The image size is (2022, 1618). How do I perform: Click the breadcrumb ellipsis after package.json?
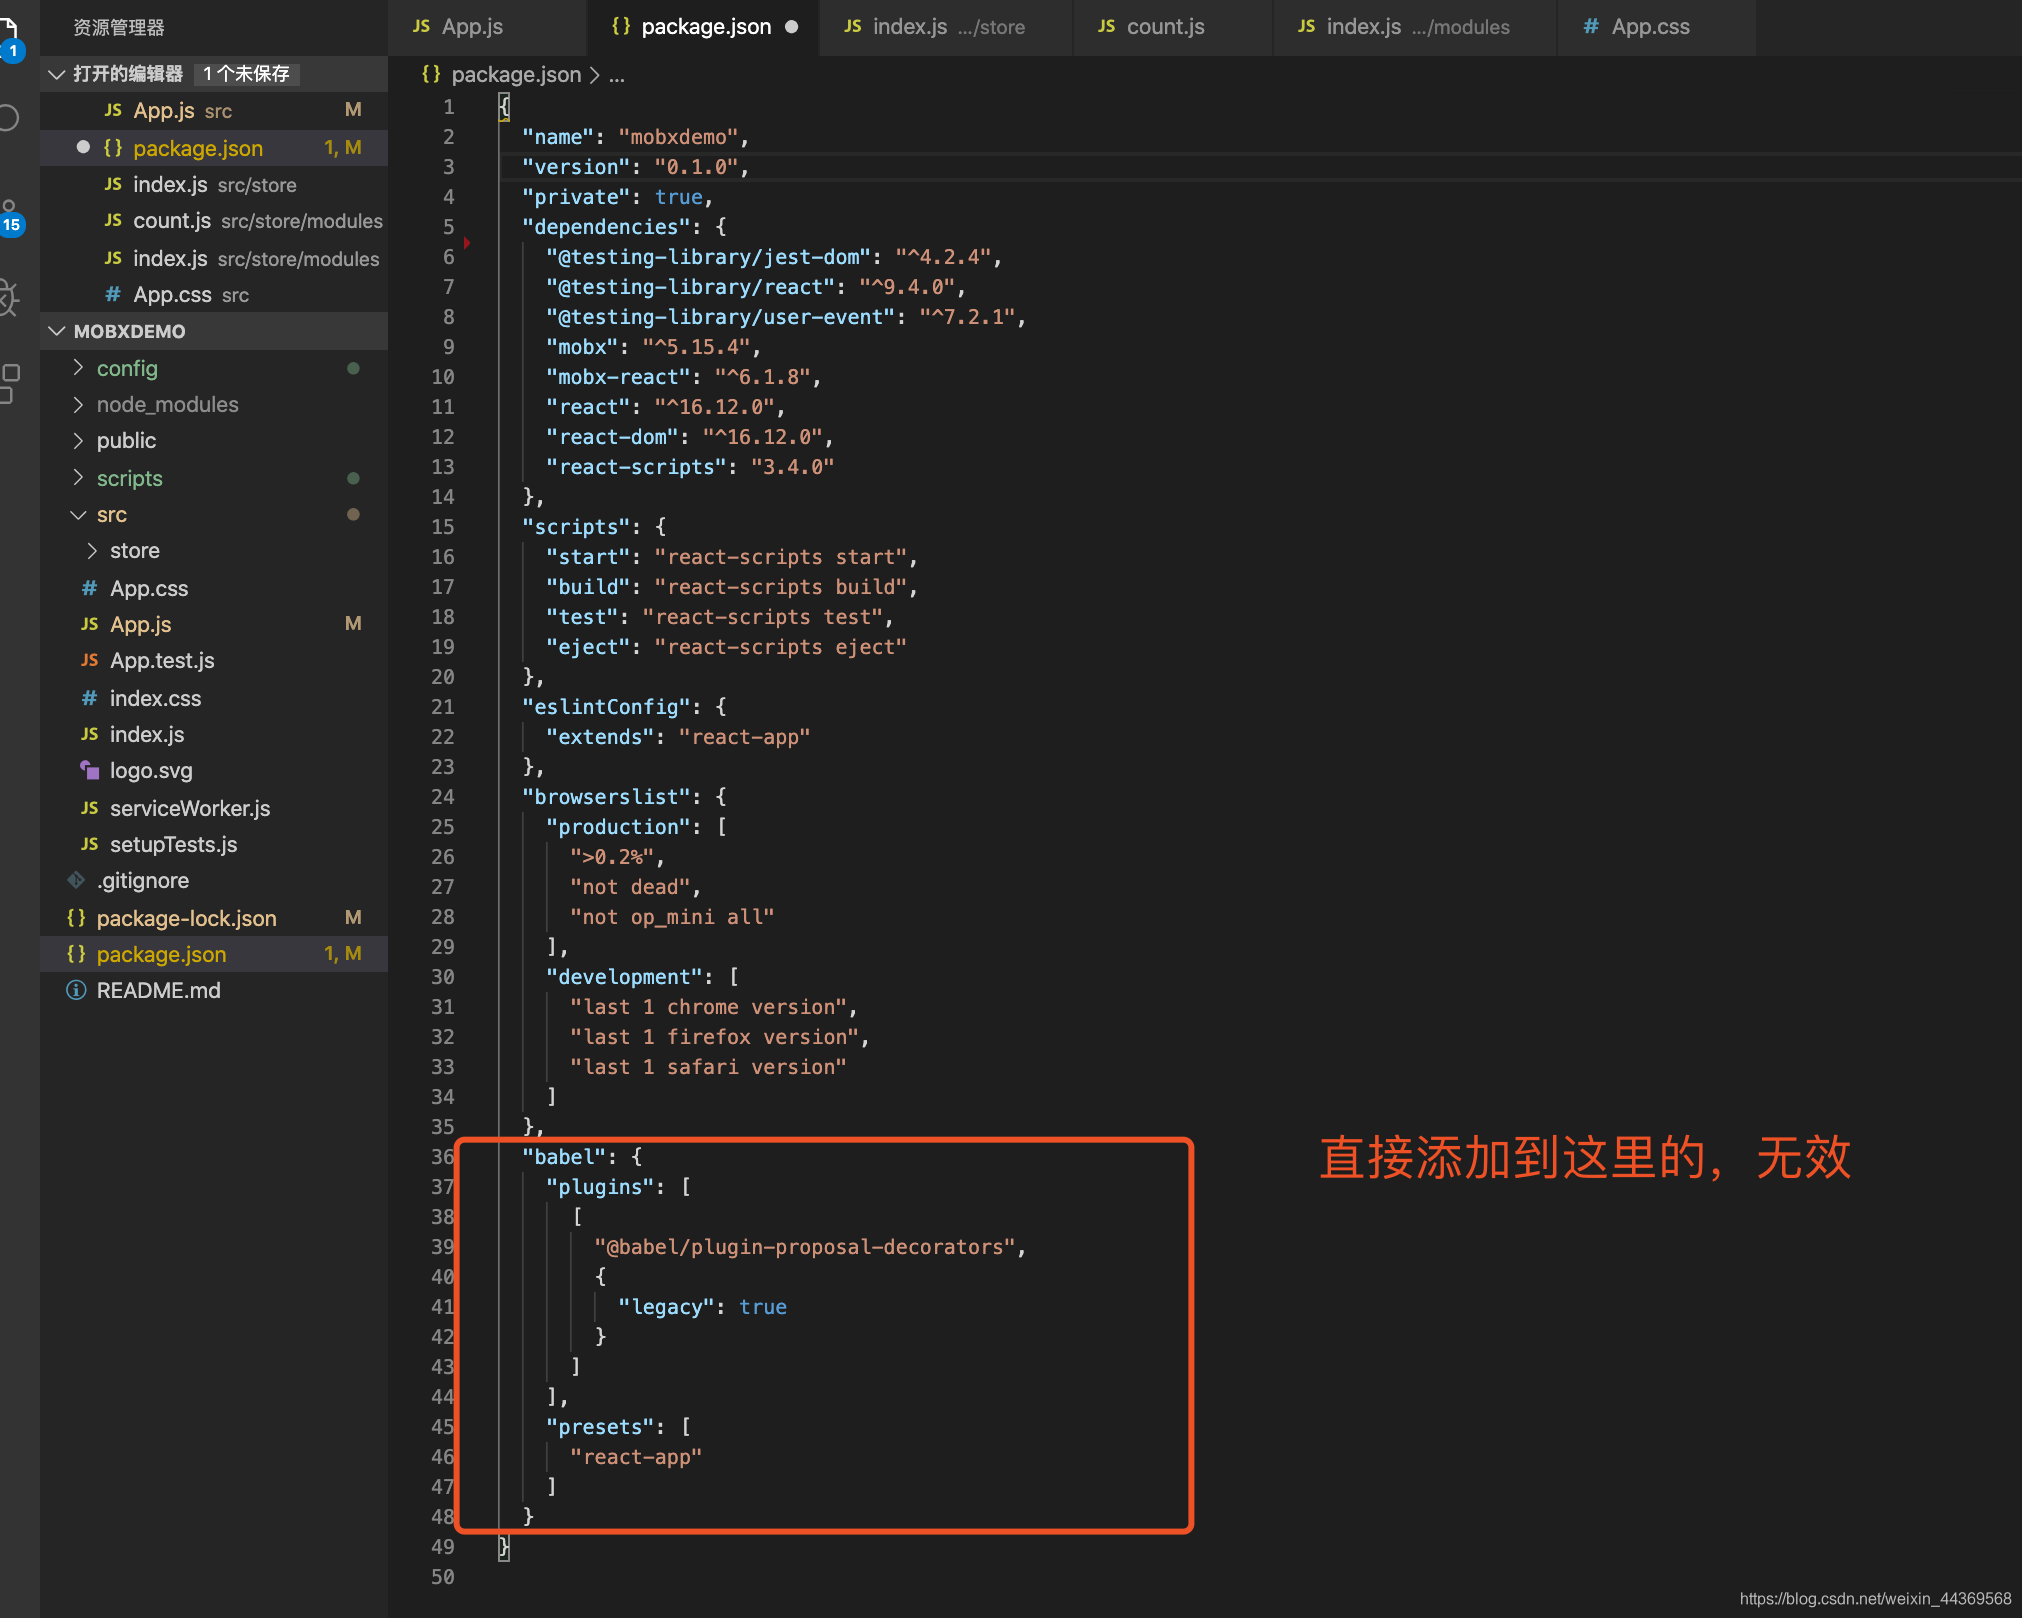(617, 75)
